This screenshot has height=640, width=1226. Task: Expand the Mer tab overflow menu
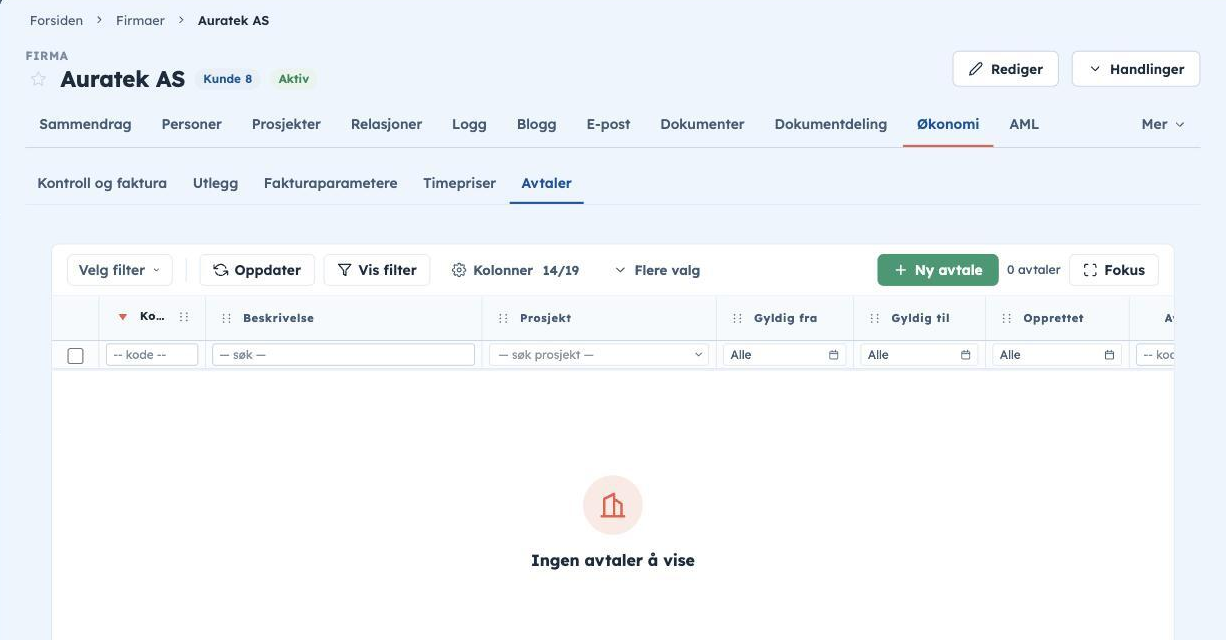(x=1163, y=124)
